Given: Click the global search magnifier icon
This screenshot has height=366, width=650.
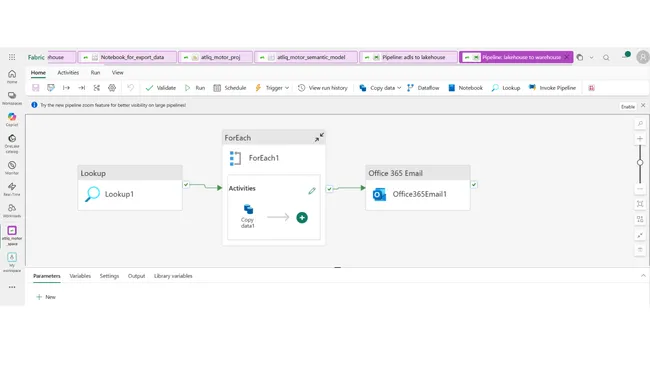Looking at the screenshot, I should pyautogui.click(x=606, y=58).
